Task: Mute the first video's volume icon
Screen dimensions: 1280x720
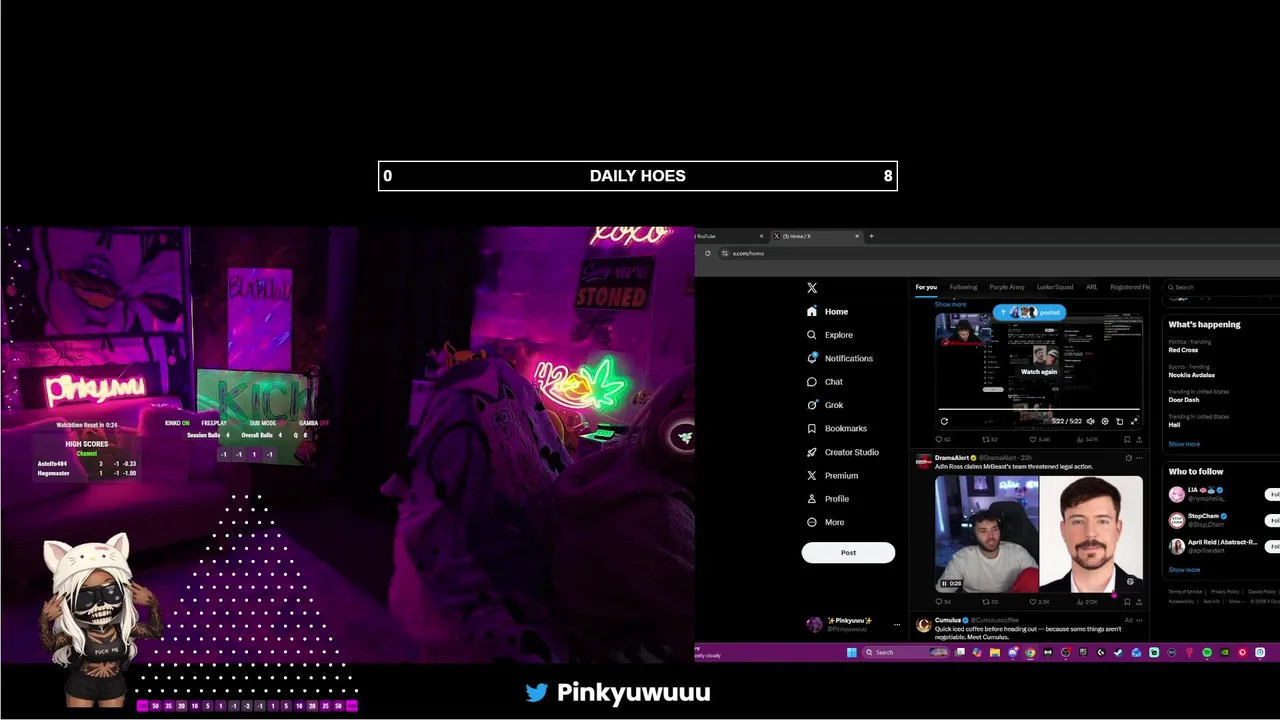Action: [x=1090, y=421]
